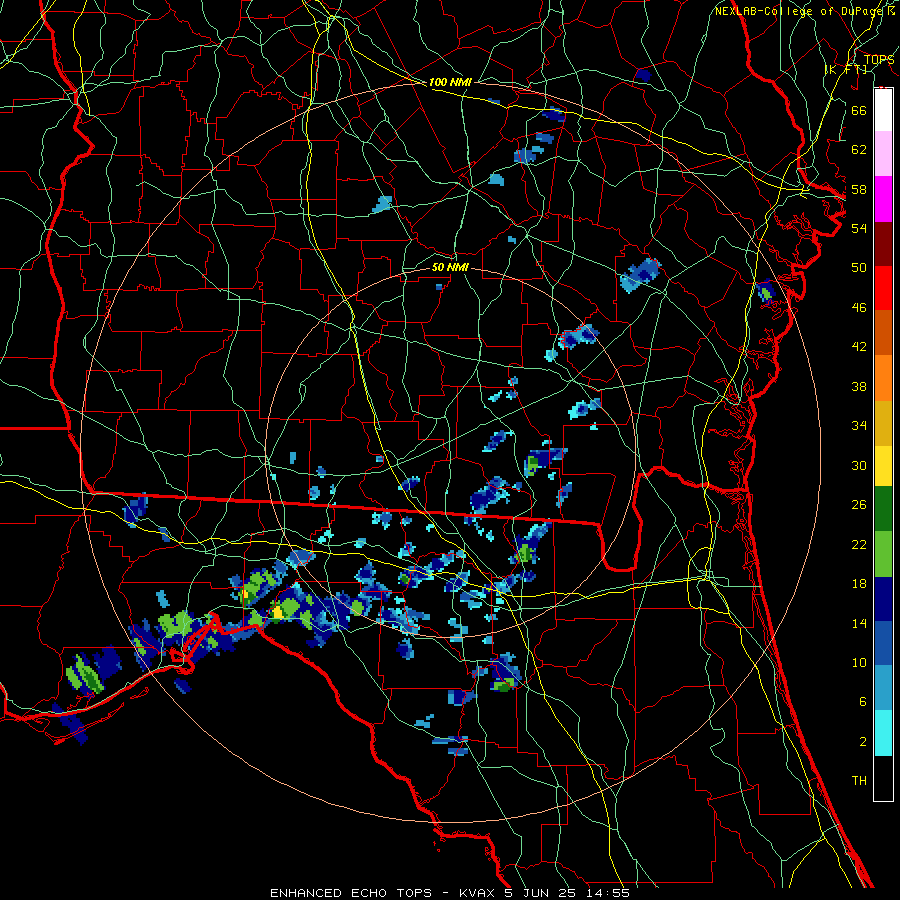Viewport: 900px width, 900px height.
Task: Click the 'TH' threshold legend label
Action: [859, 781]
